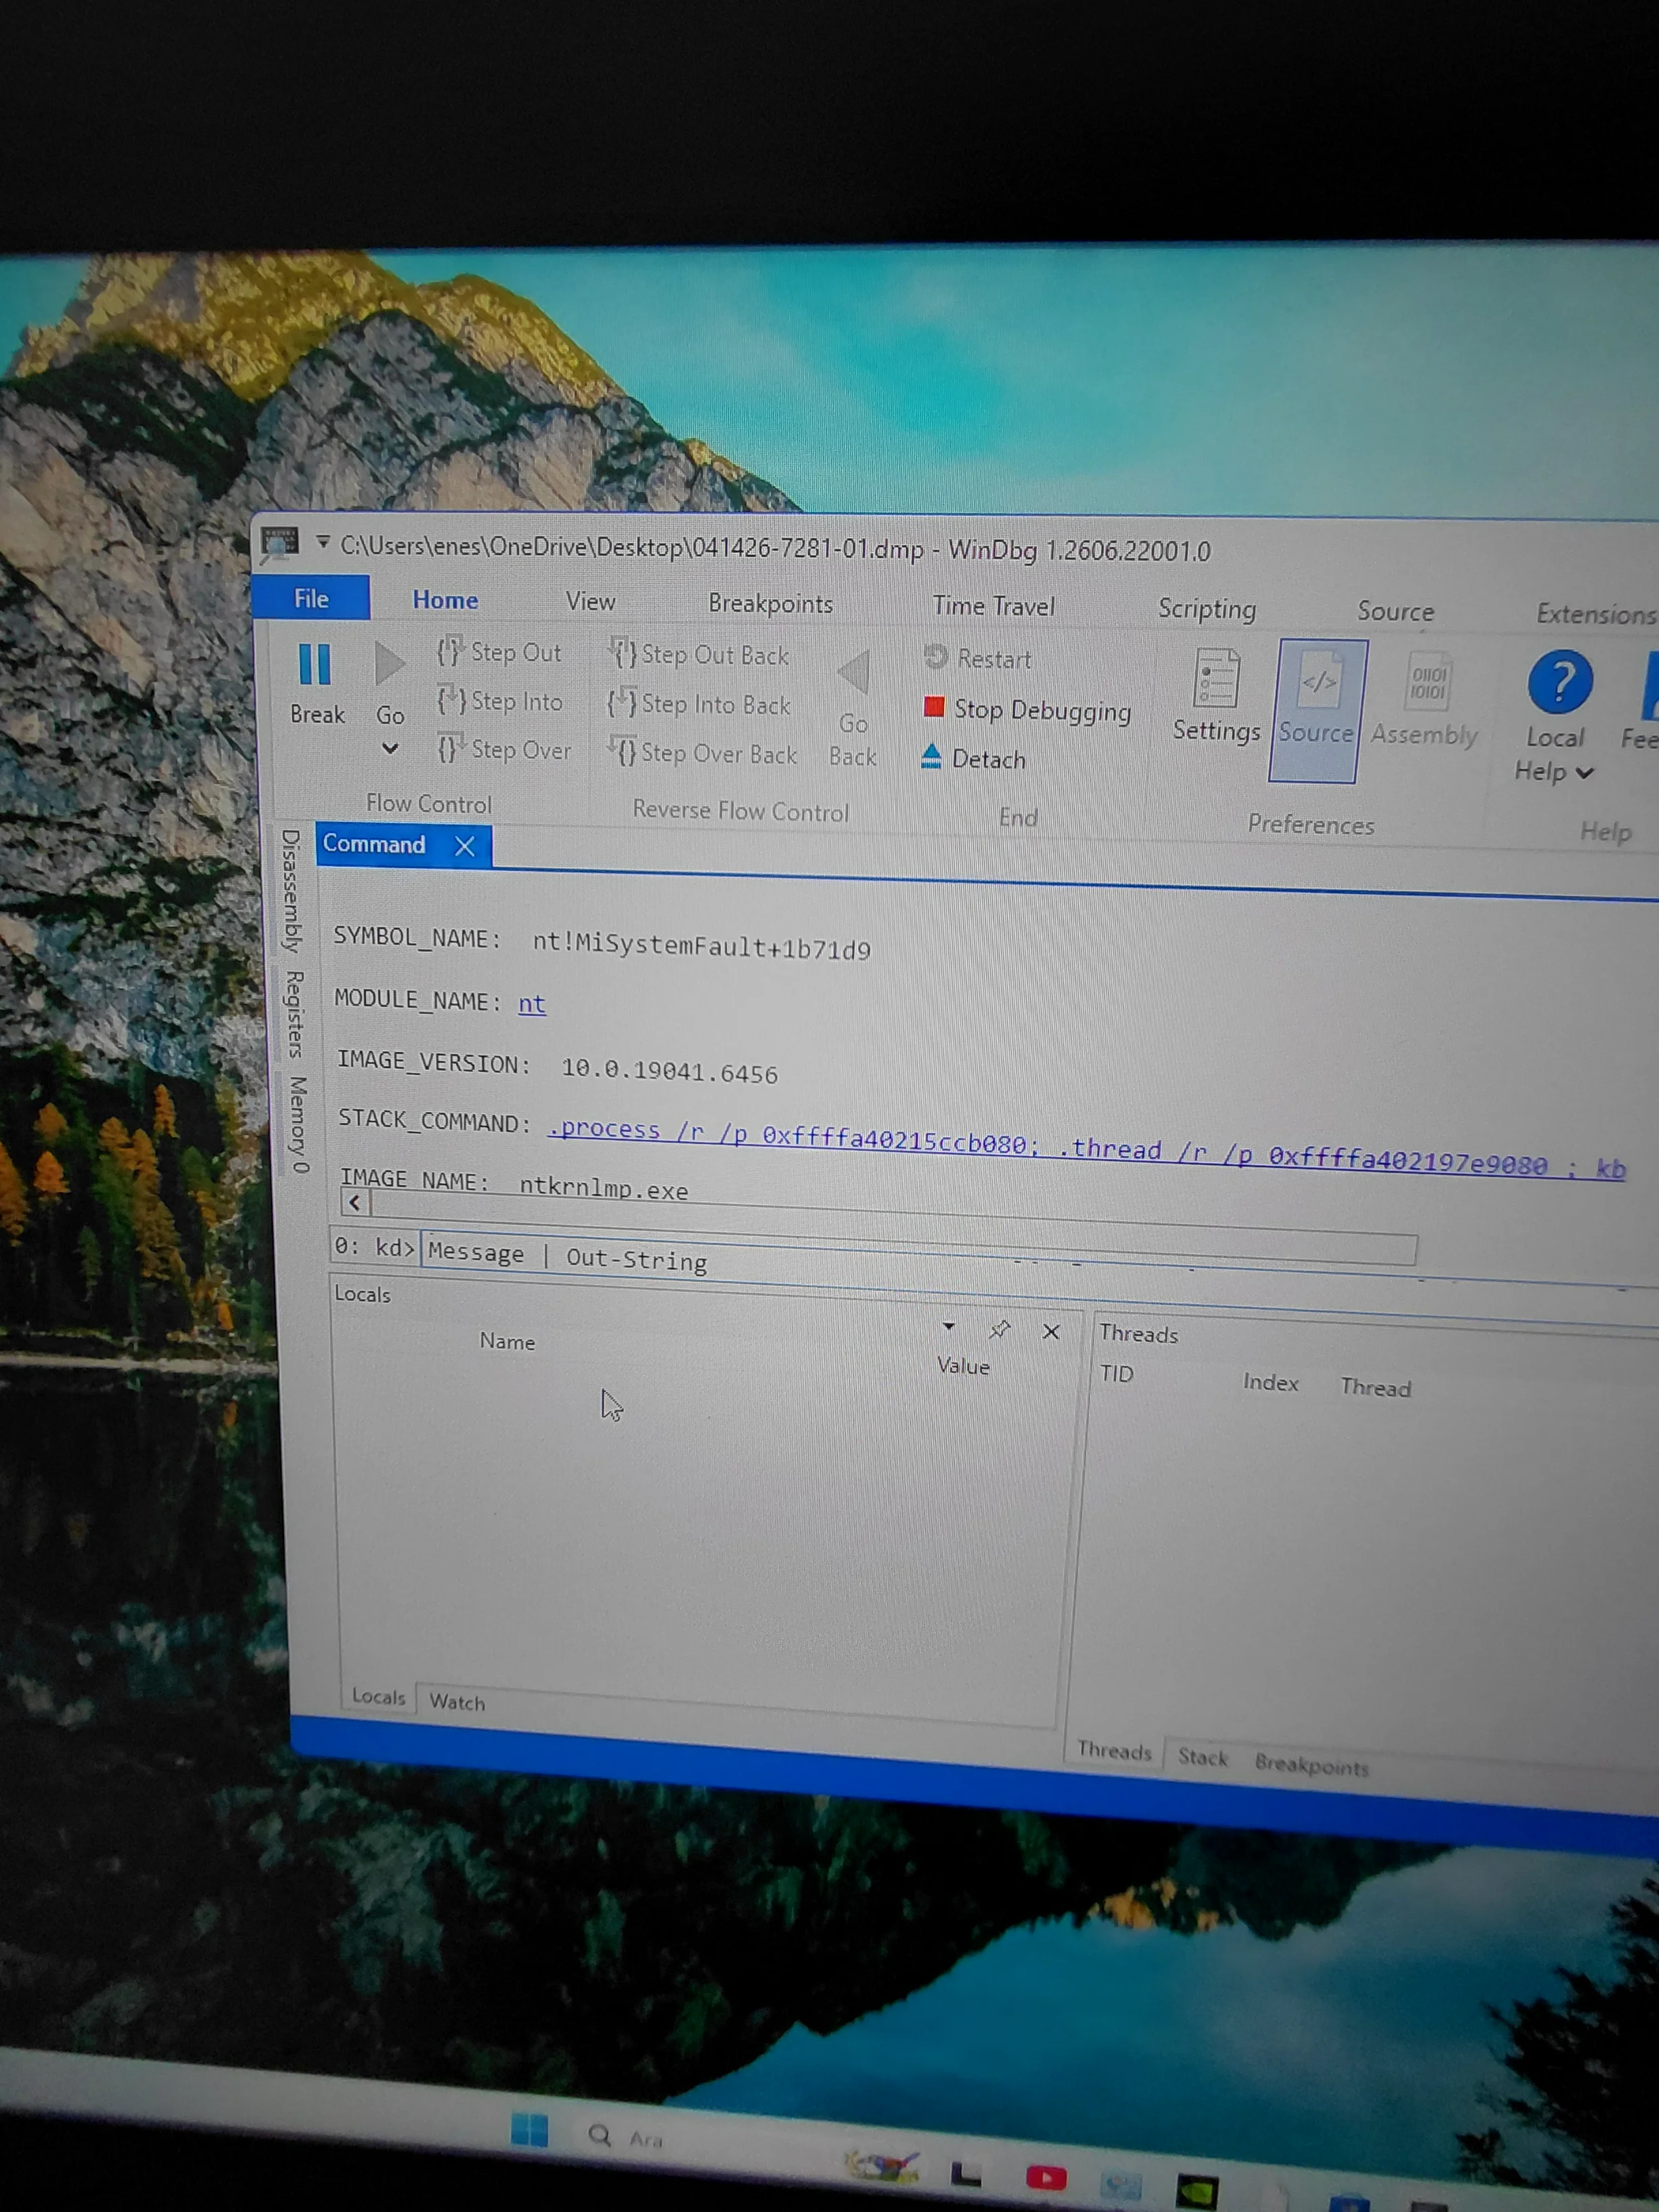The image size is (1659, 2212).
Task: Click the Thread column header
Action: (1376, 1387)
